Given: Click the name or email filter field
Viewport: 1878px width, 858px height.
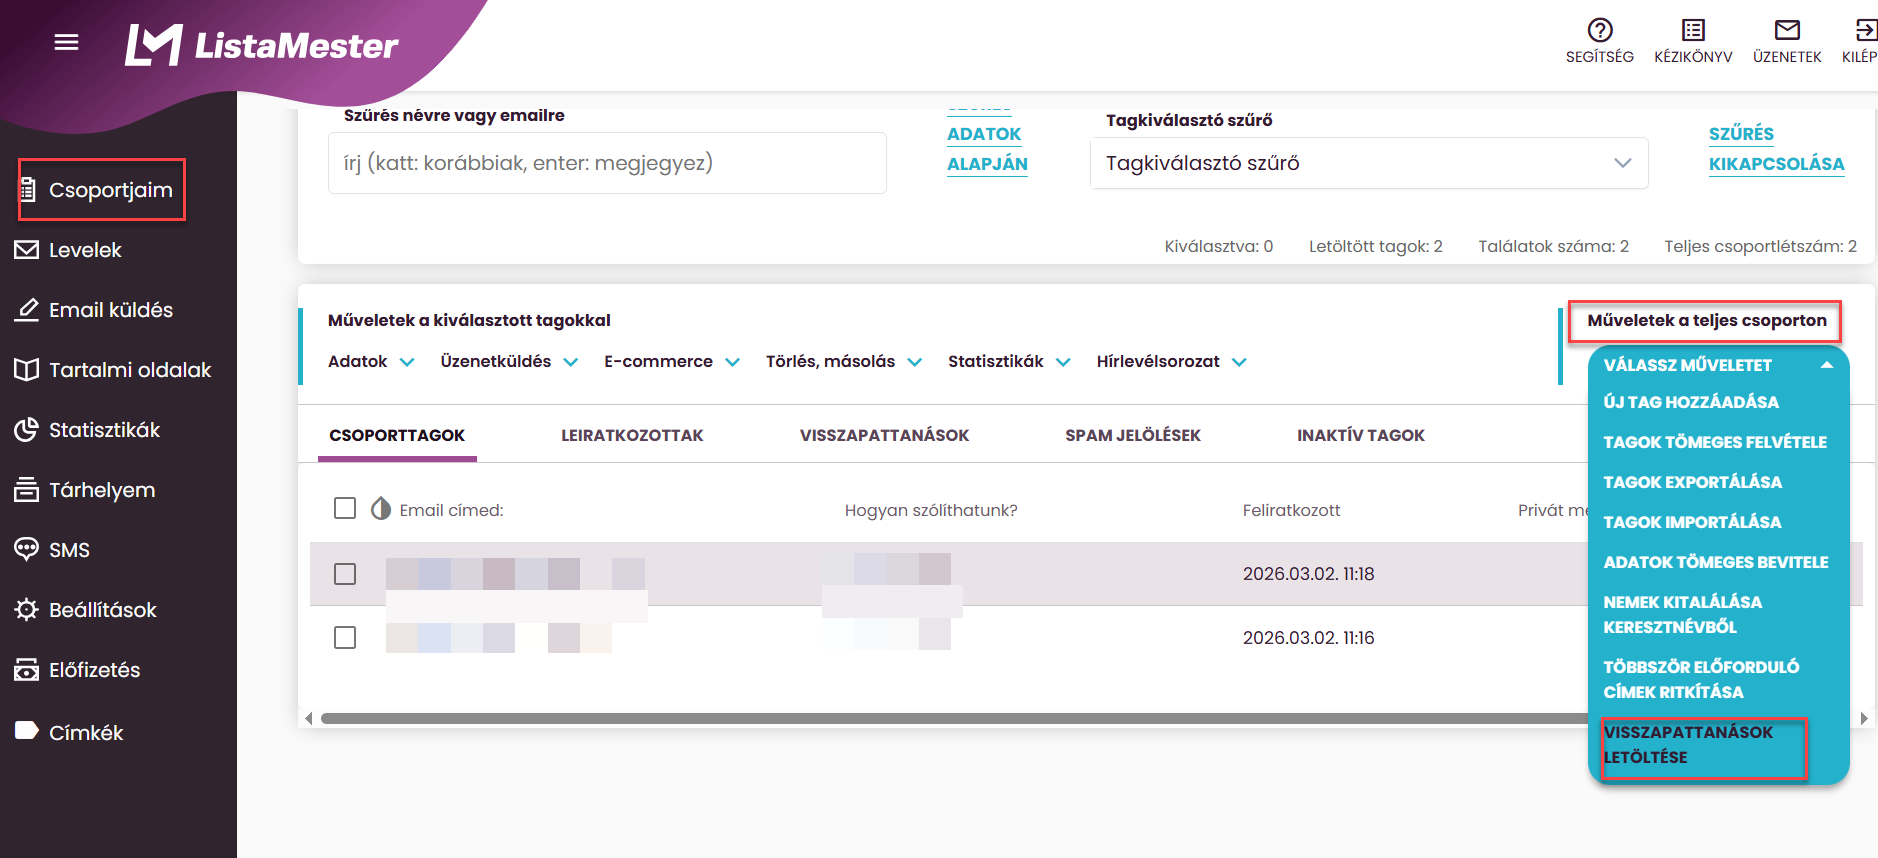Looking at the screenshot, I should click(607, 163).
